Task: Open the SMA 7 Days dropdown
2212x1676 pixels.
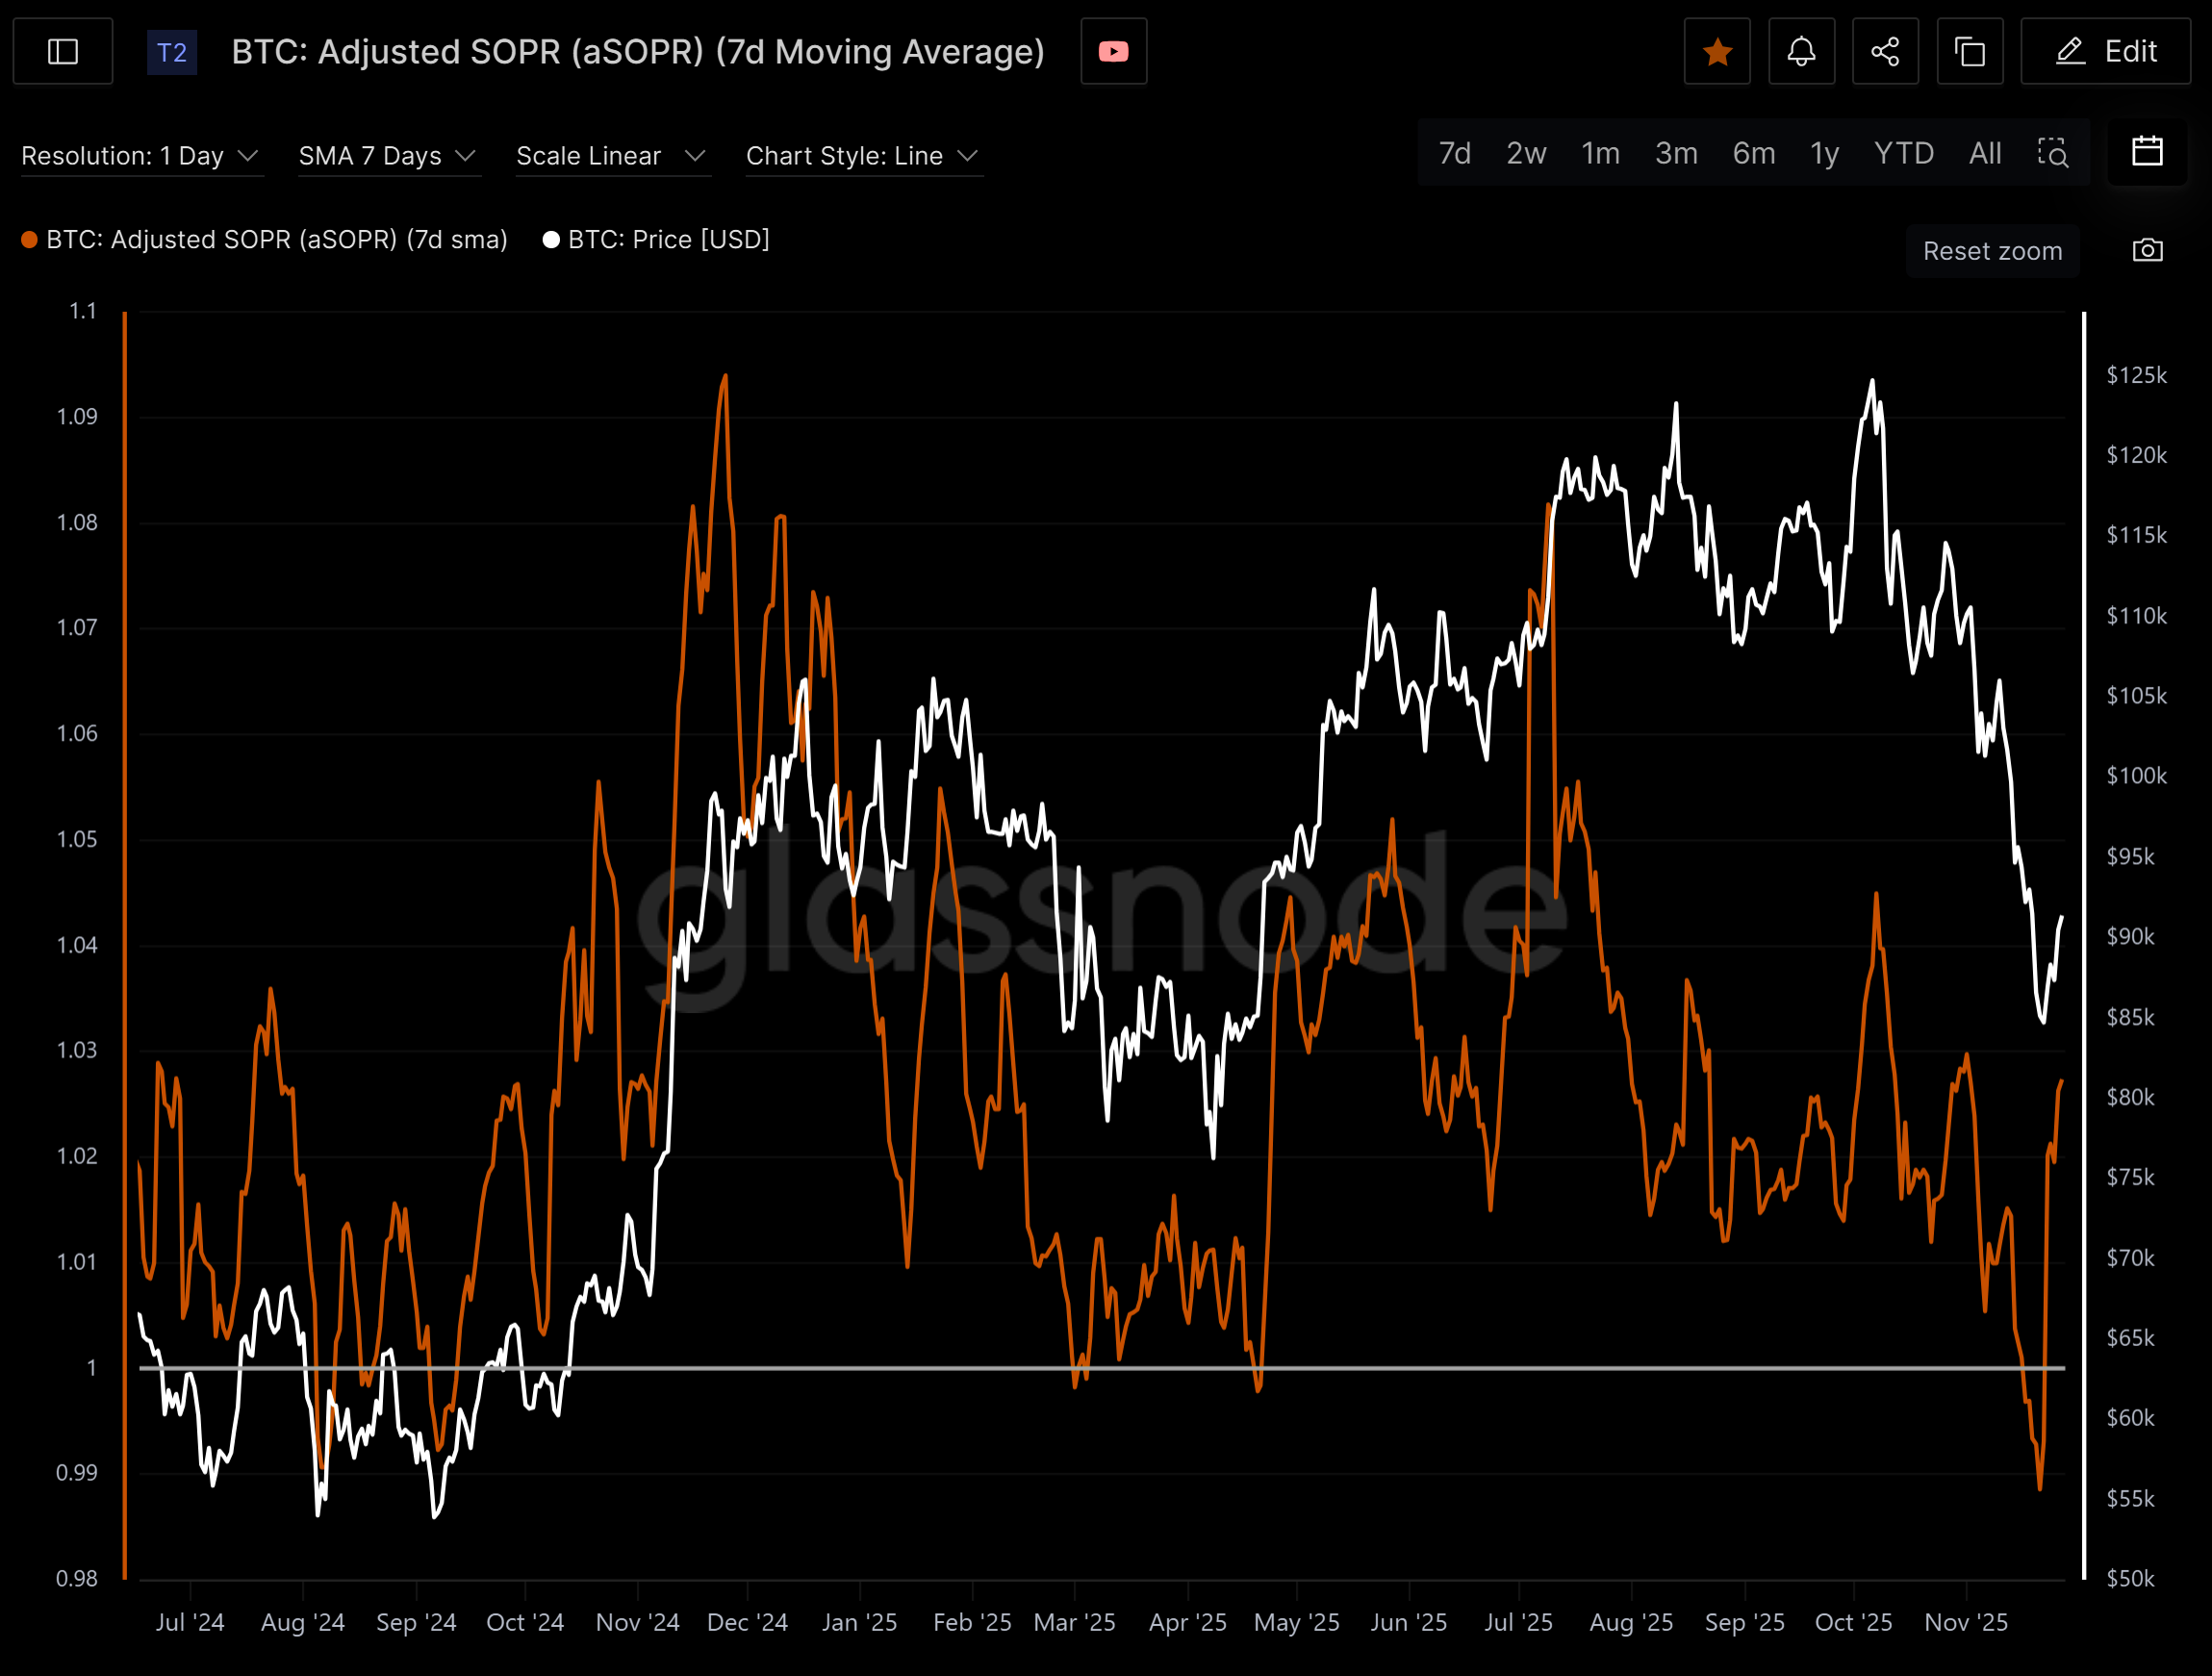Action: coord(388,156)
